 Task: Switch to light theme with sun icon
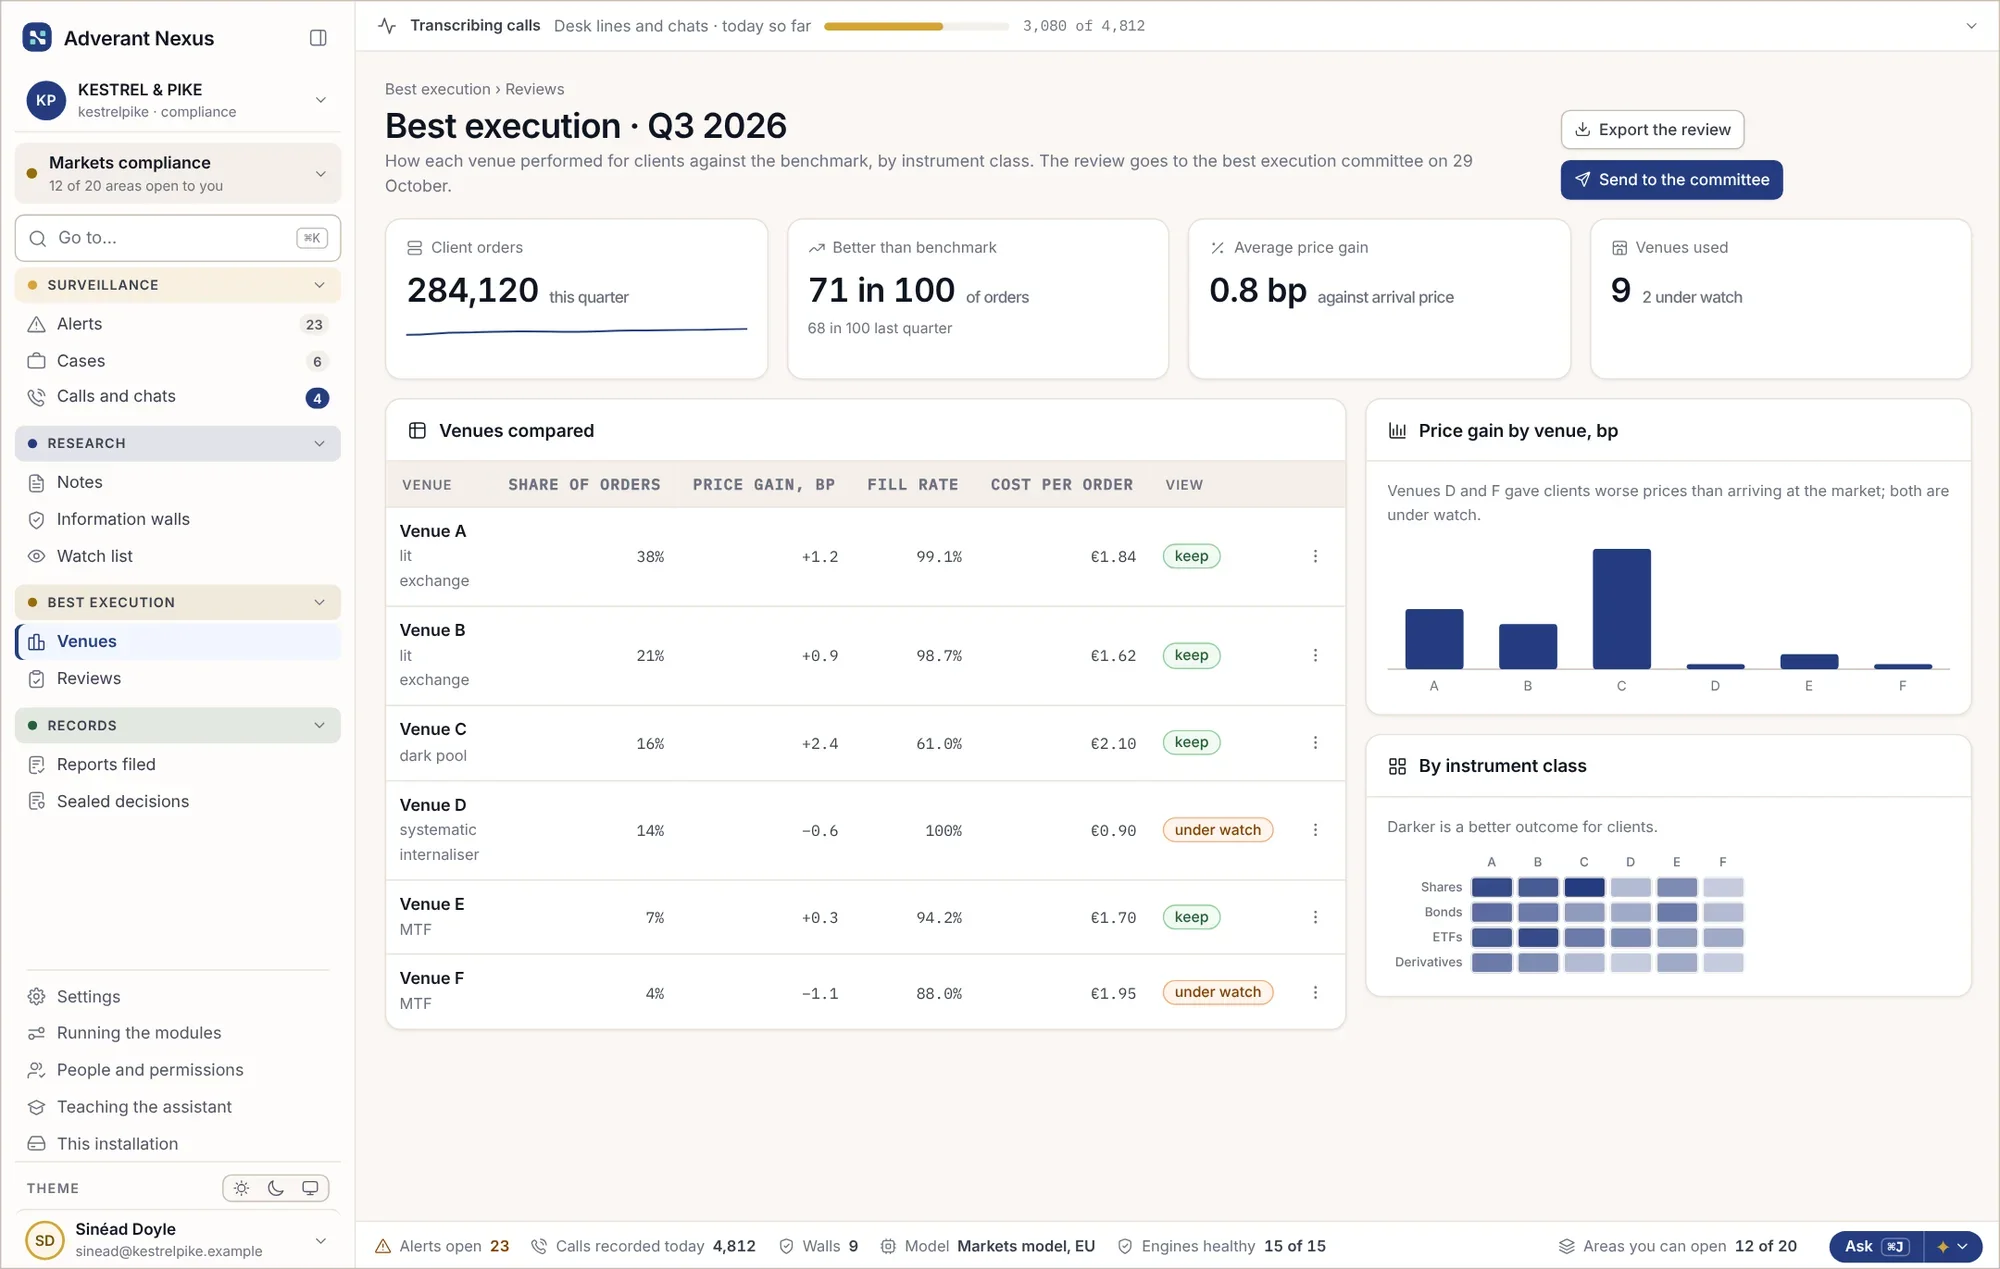tap(241, 1188)
